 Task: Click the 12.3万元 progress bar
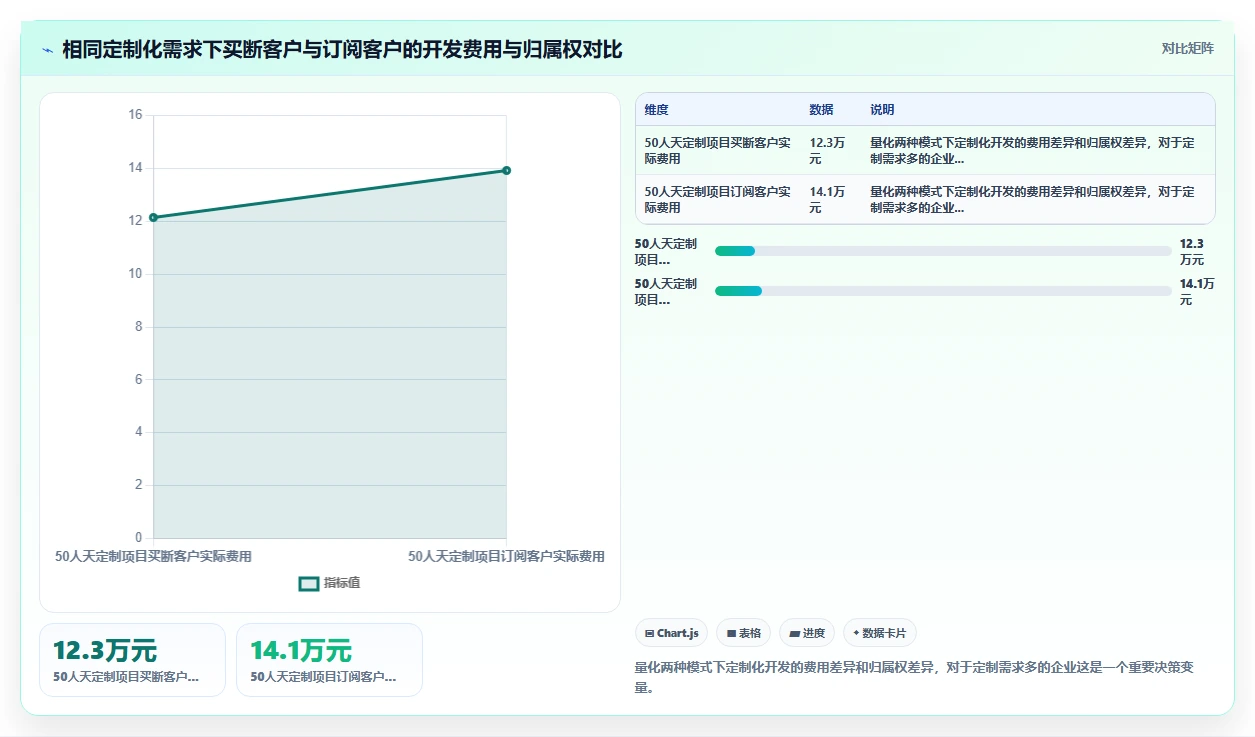point(943,251)
